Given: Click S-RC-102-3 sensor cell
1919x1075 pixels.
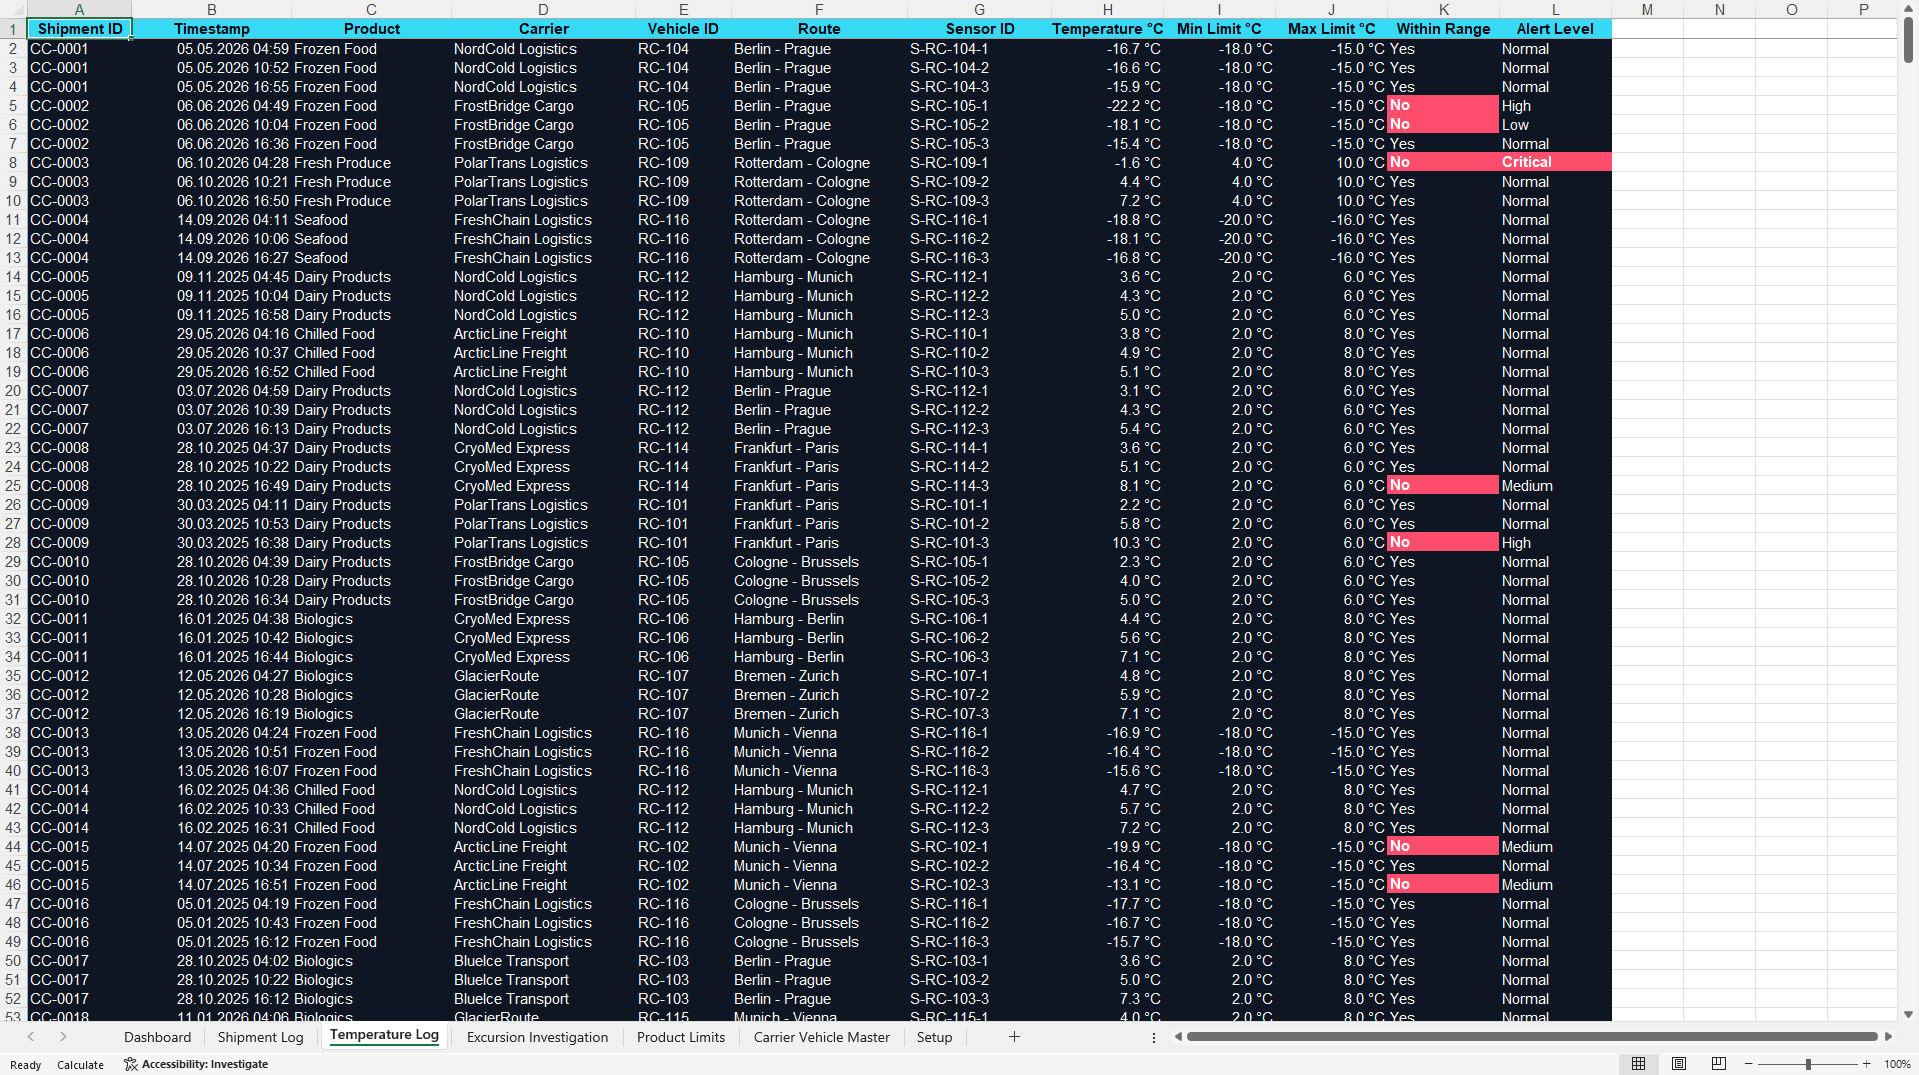Looking at the screenshot, I should tap(979, 885).
